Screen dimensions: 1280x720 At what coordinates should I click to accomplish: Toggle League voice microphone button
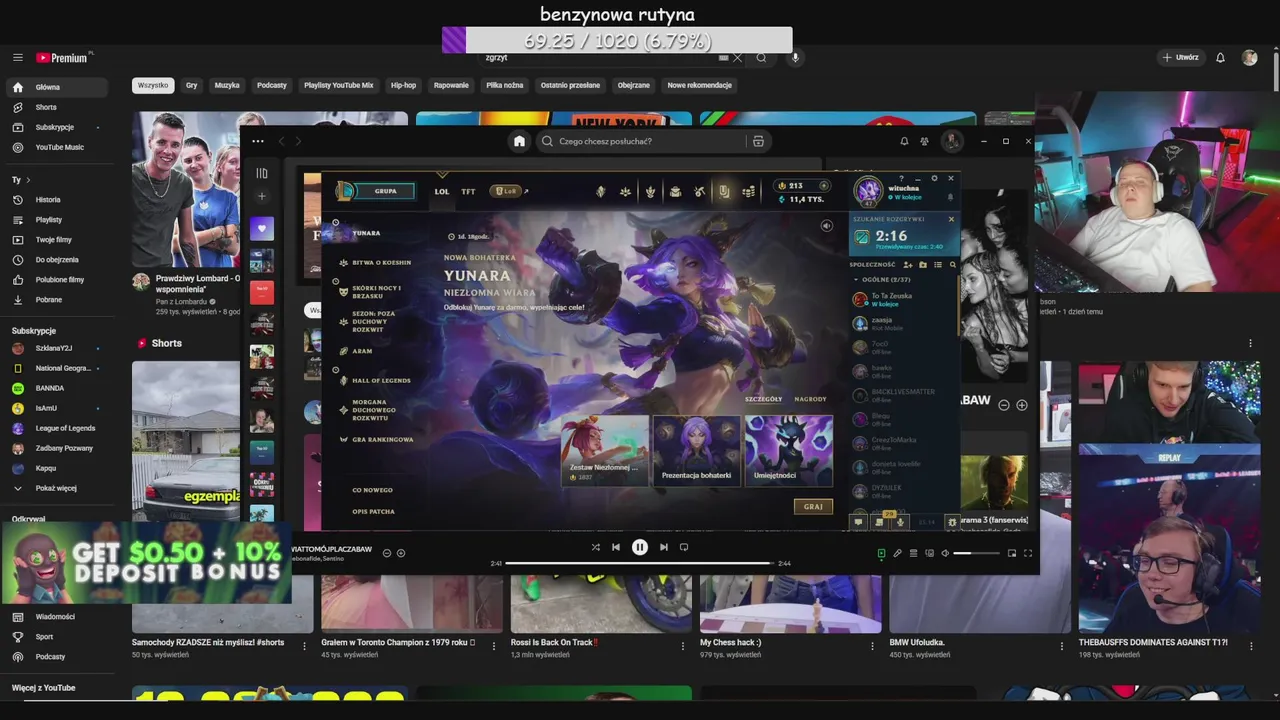click(900, 522)
